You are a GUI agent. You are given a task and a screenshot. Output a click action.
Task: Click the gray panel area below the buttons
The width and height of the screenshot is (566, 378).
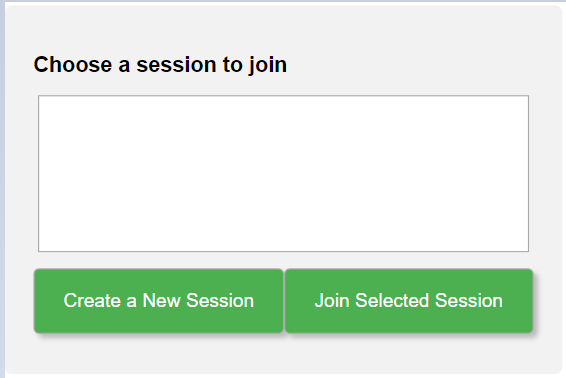[283, 354]
